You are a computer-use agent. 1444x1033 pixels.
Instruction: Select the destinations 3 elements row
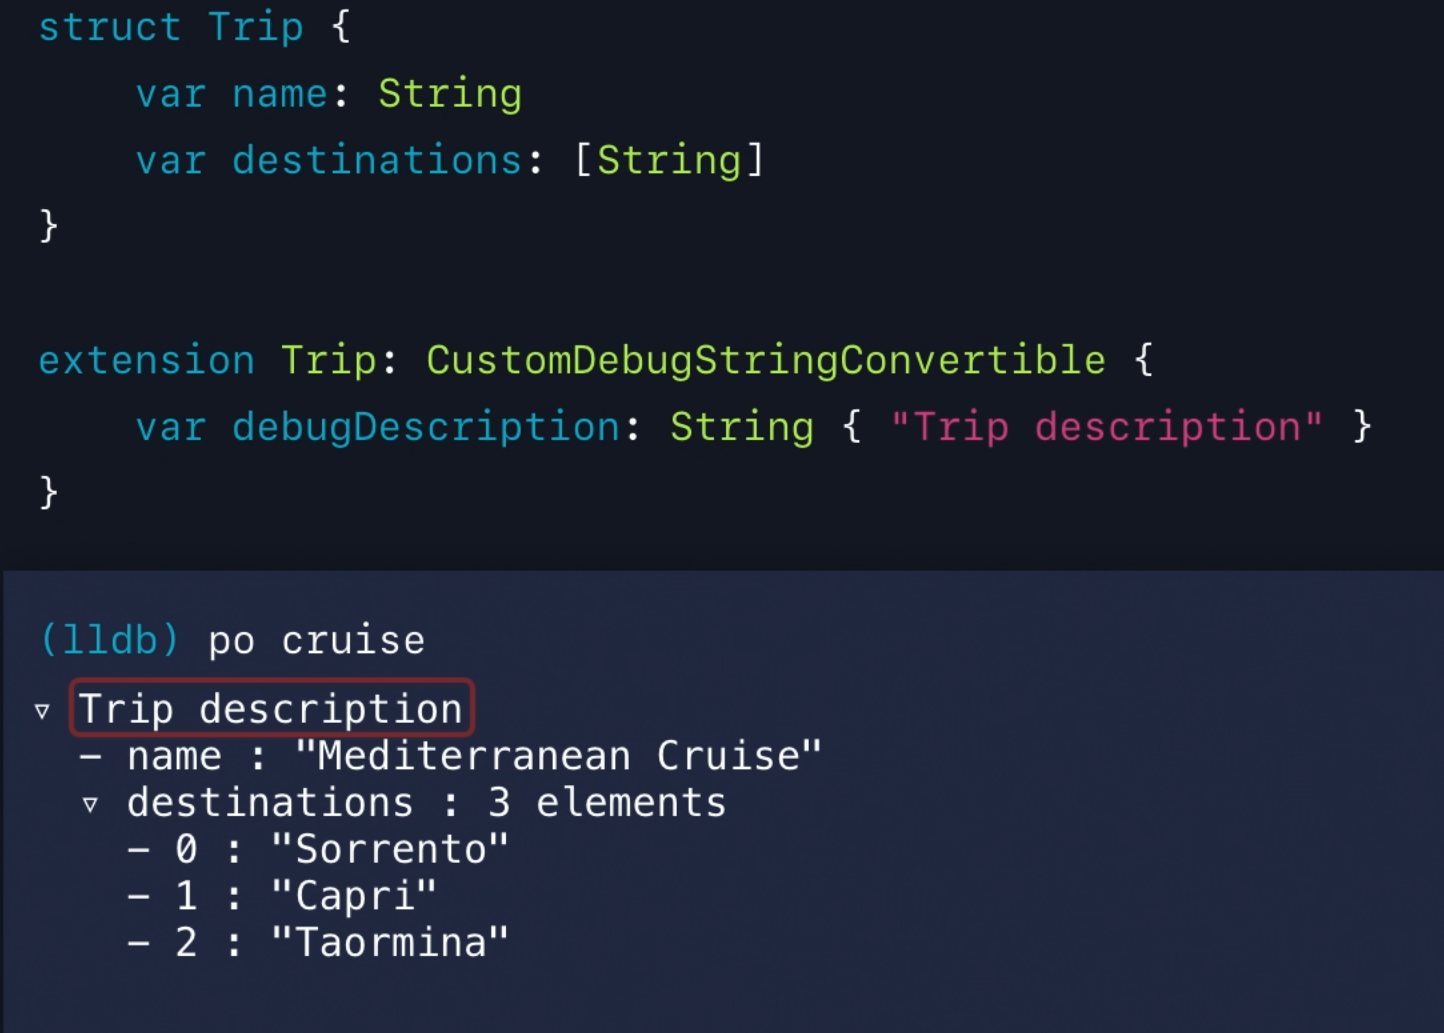(404, 803)
